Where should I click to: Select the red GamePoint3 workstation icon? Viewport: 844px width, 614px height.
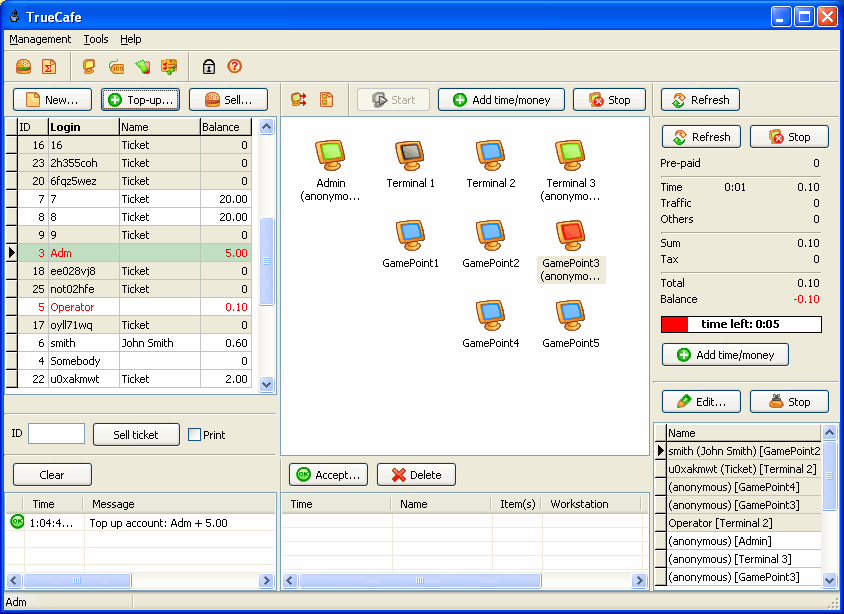pyautogui.click(x=570, y=236)
